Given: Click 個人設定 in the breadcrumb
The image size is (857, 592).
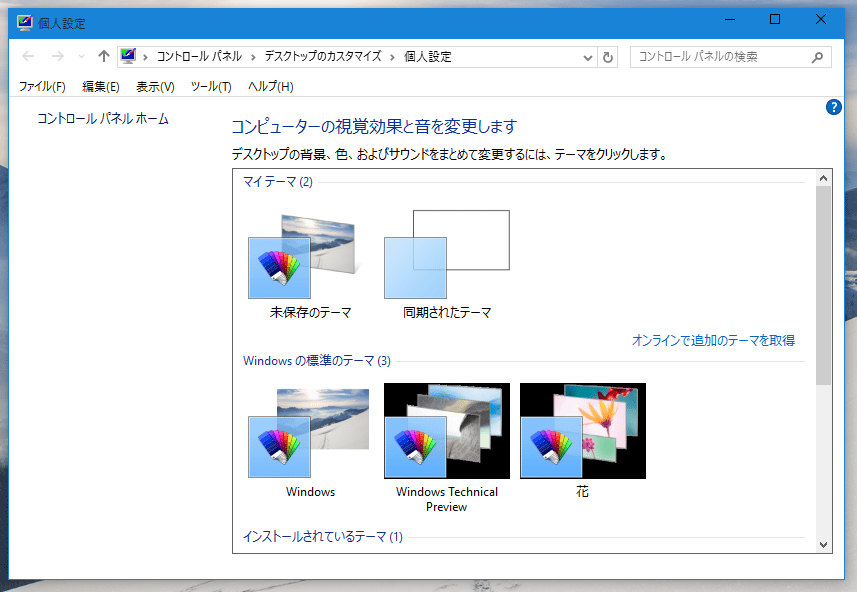Looking at the screenshot, I should click(428, 56).
